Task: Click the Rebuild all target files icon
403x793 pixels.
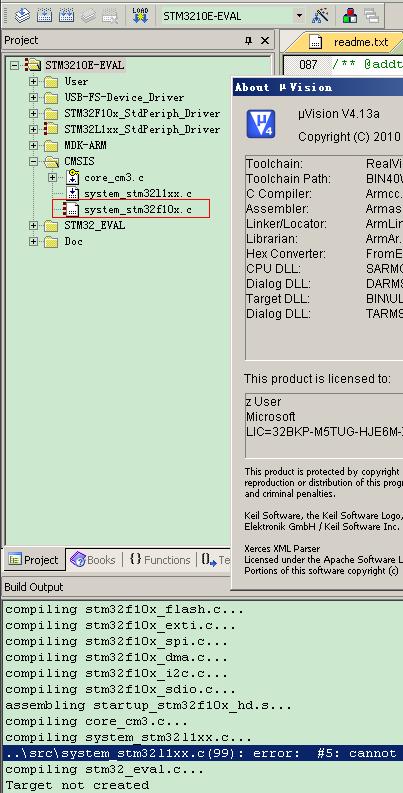Action: (x=66, y=16)
